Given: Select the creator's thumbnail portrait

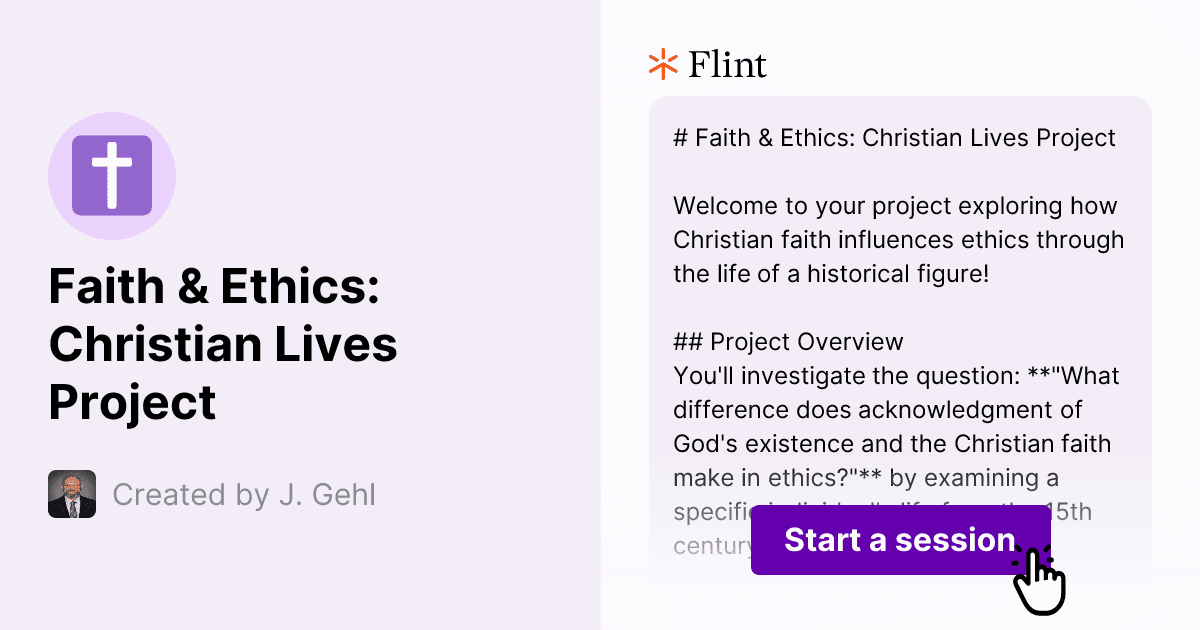Looking at the screenshot, I should pos(71,494).
